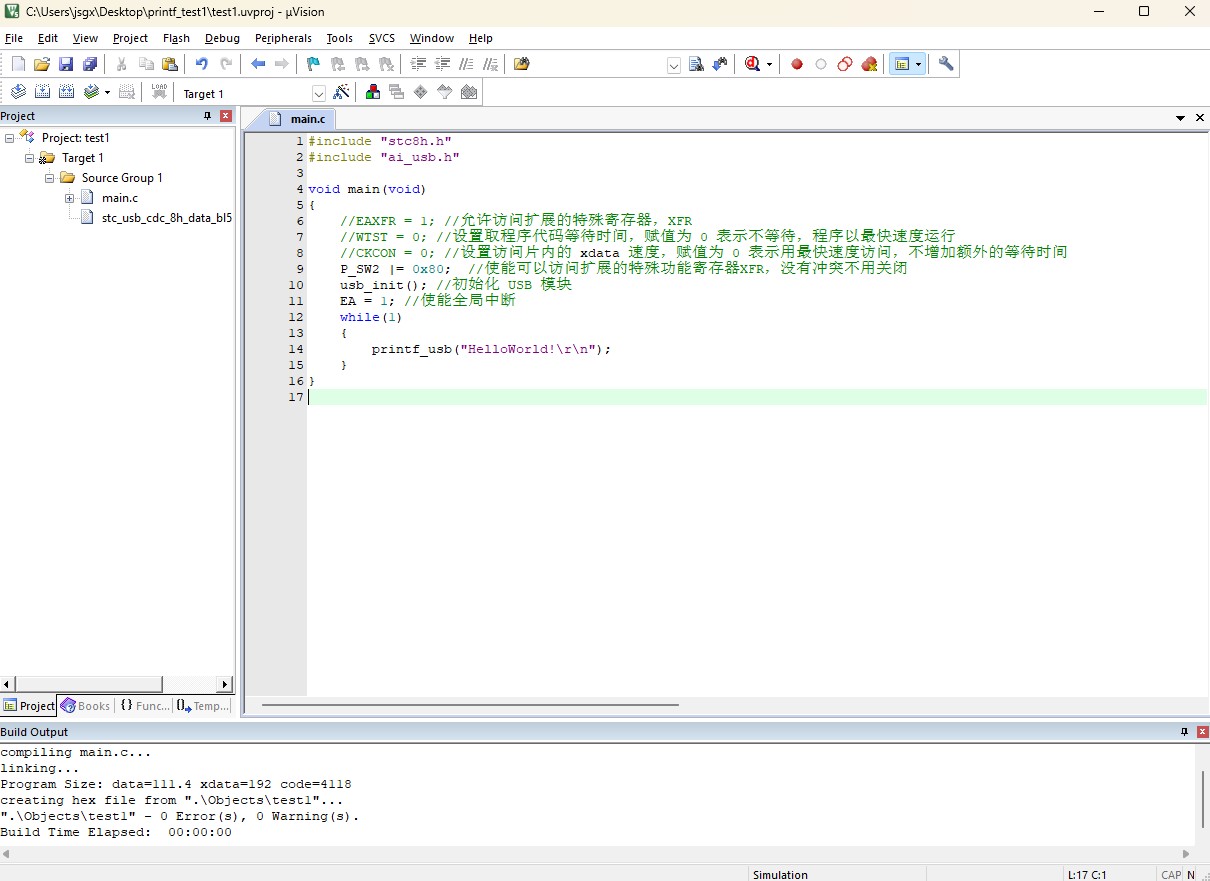Click the Save All icon
The image size is (1210, 881).
click(90, 64)
